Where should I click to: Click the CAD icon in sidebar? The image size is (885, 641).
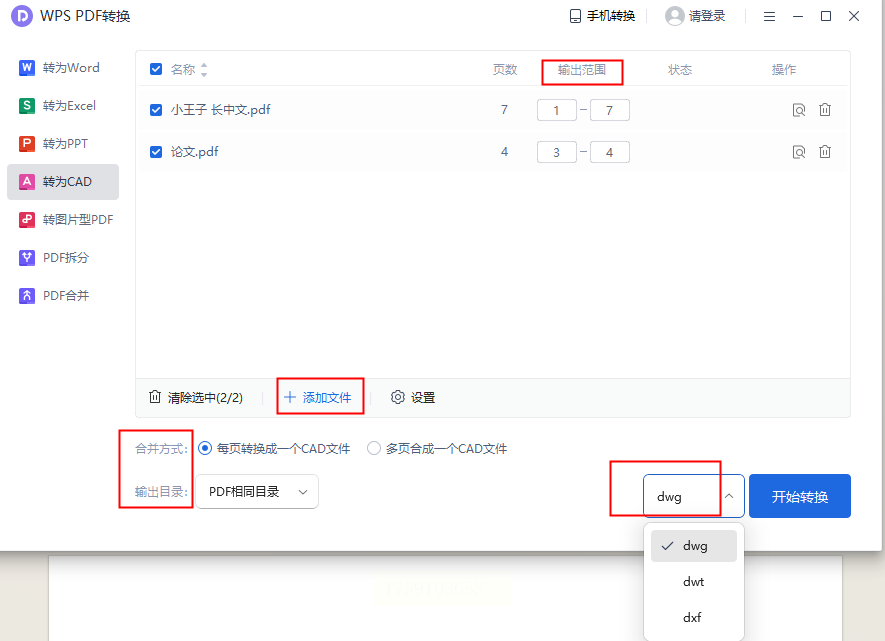pos(27,182)
